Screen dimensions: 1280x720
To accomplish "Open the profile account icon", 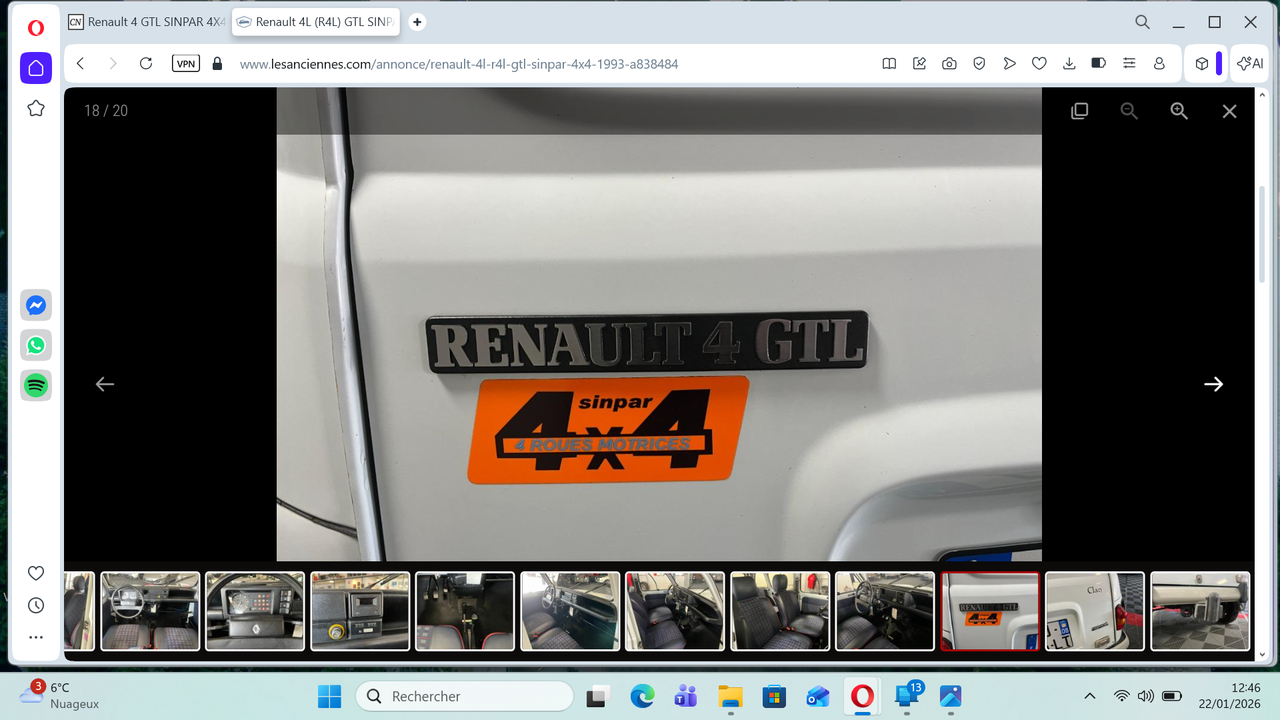I will pyautogui.click(x=1159, y=63).
